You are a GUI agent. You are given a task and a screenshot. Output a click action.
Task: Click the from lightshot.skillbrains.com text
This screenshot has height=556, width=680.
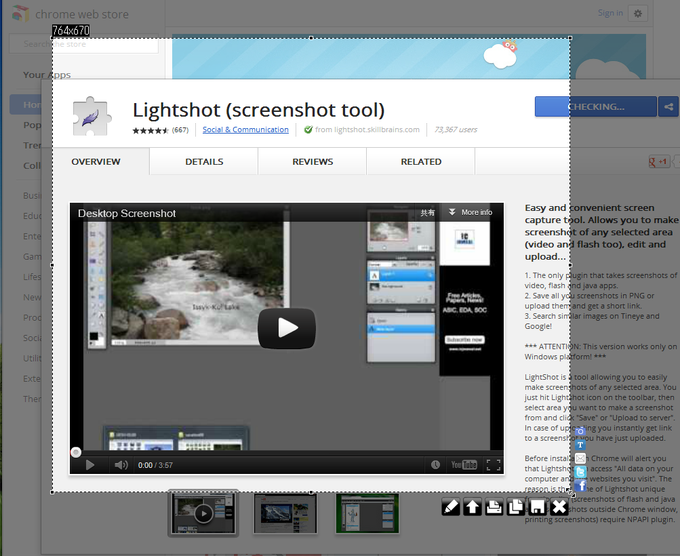click(x=367, y=130)
